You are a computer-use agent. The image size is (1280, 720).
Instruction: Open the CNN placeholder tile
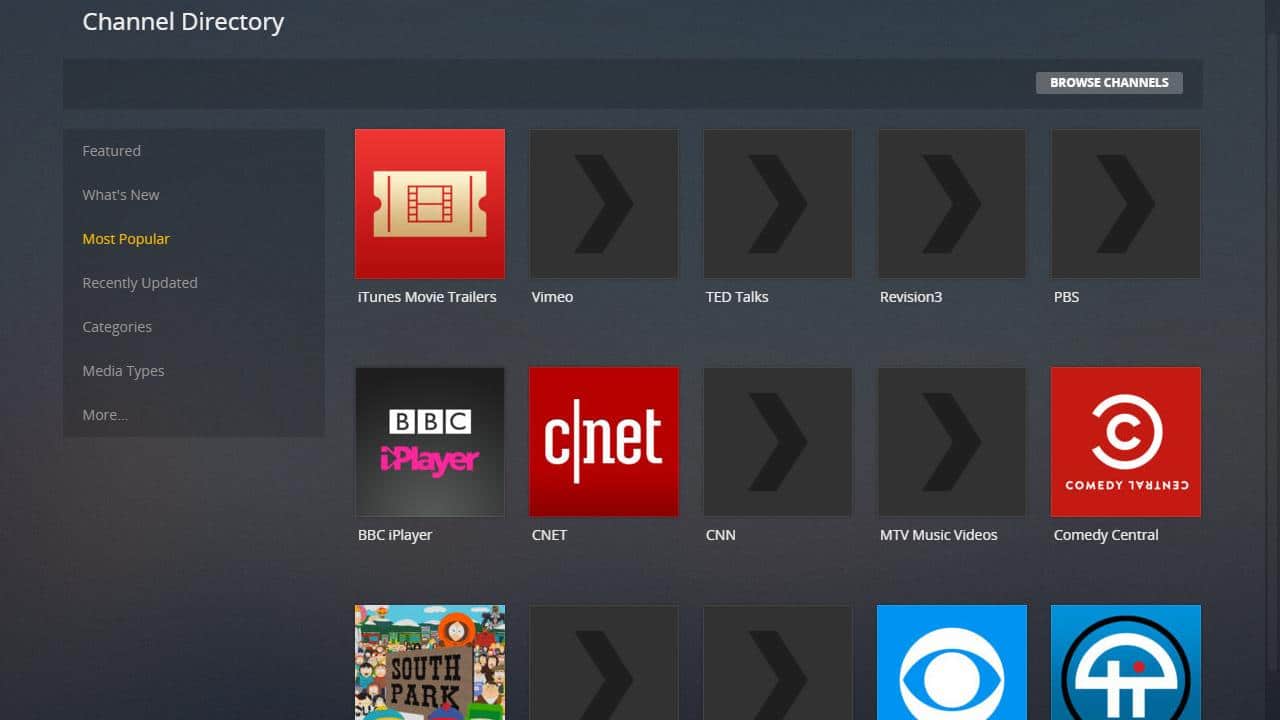778,442
